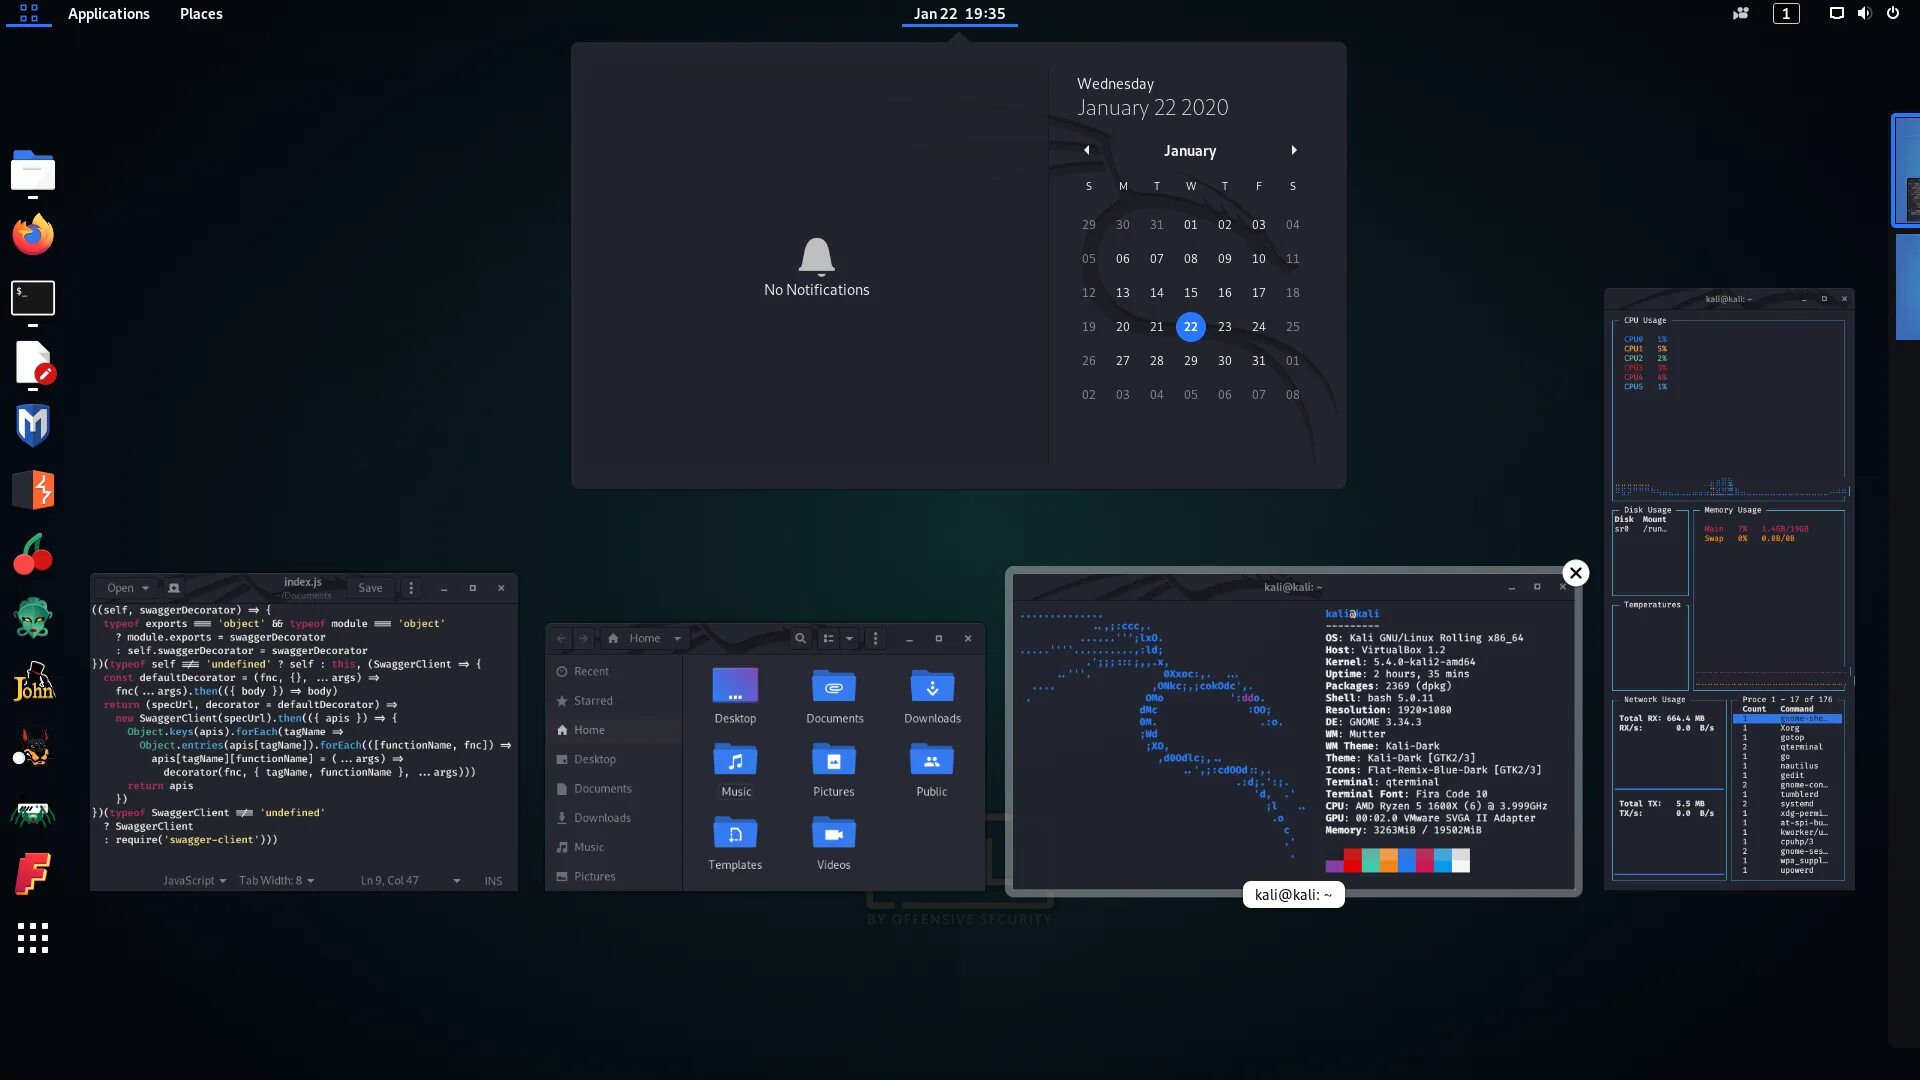Close the kali terminal overview window
This screenshot has width=1920, height=1080.
pyautogui.click(x=1576, y=573)
